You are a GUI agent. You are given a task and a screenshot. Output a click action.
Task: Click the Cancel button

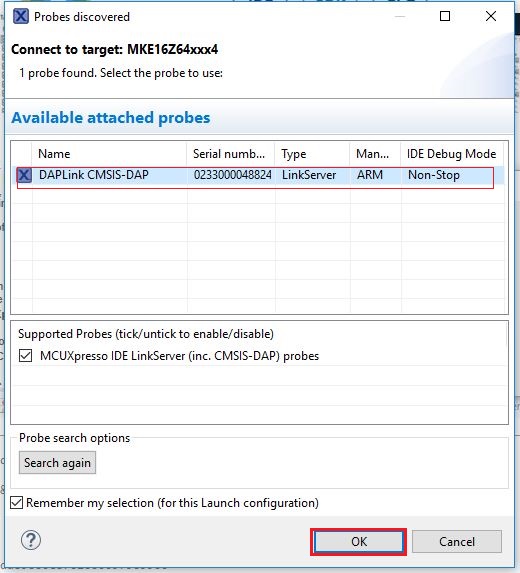tap(457, 542)
